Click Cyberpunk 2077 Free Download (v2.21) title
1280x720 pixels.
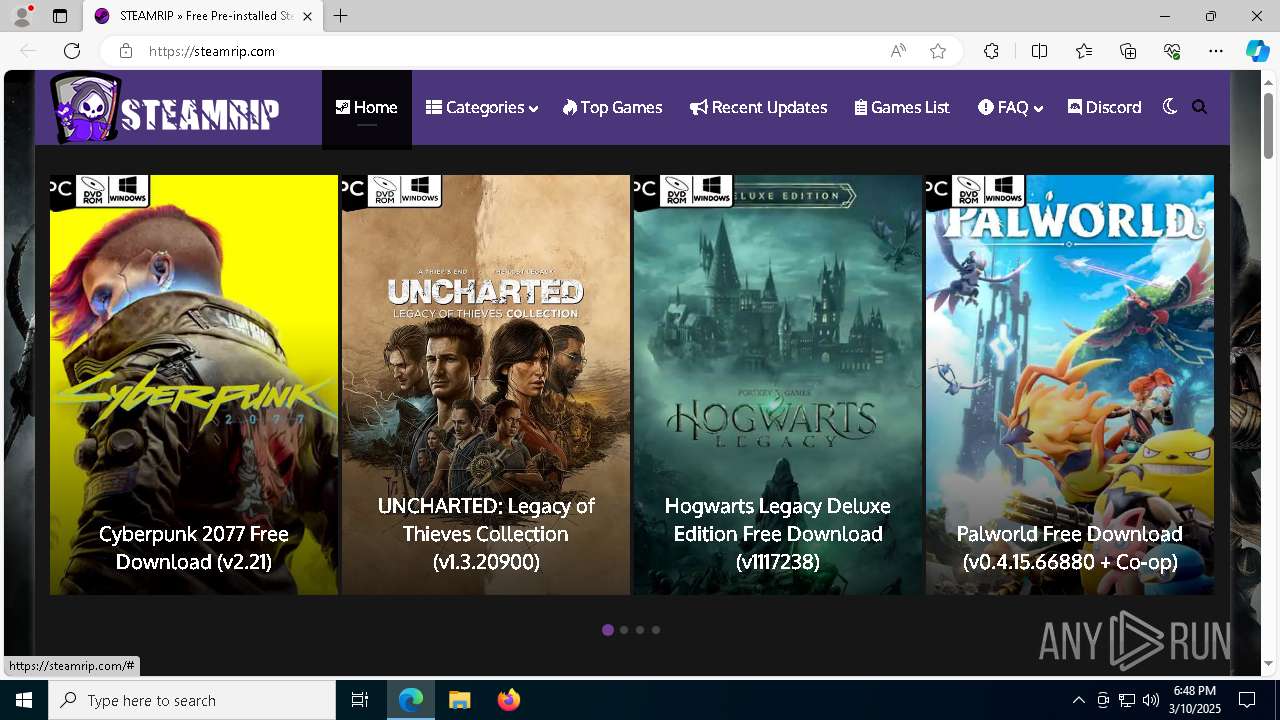click(194, 548)
